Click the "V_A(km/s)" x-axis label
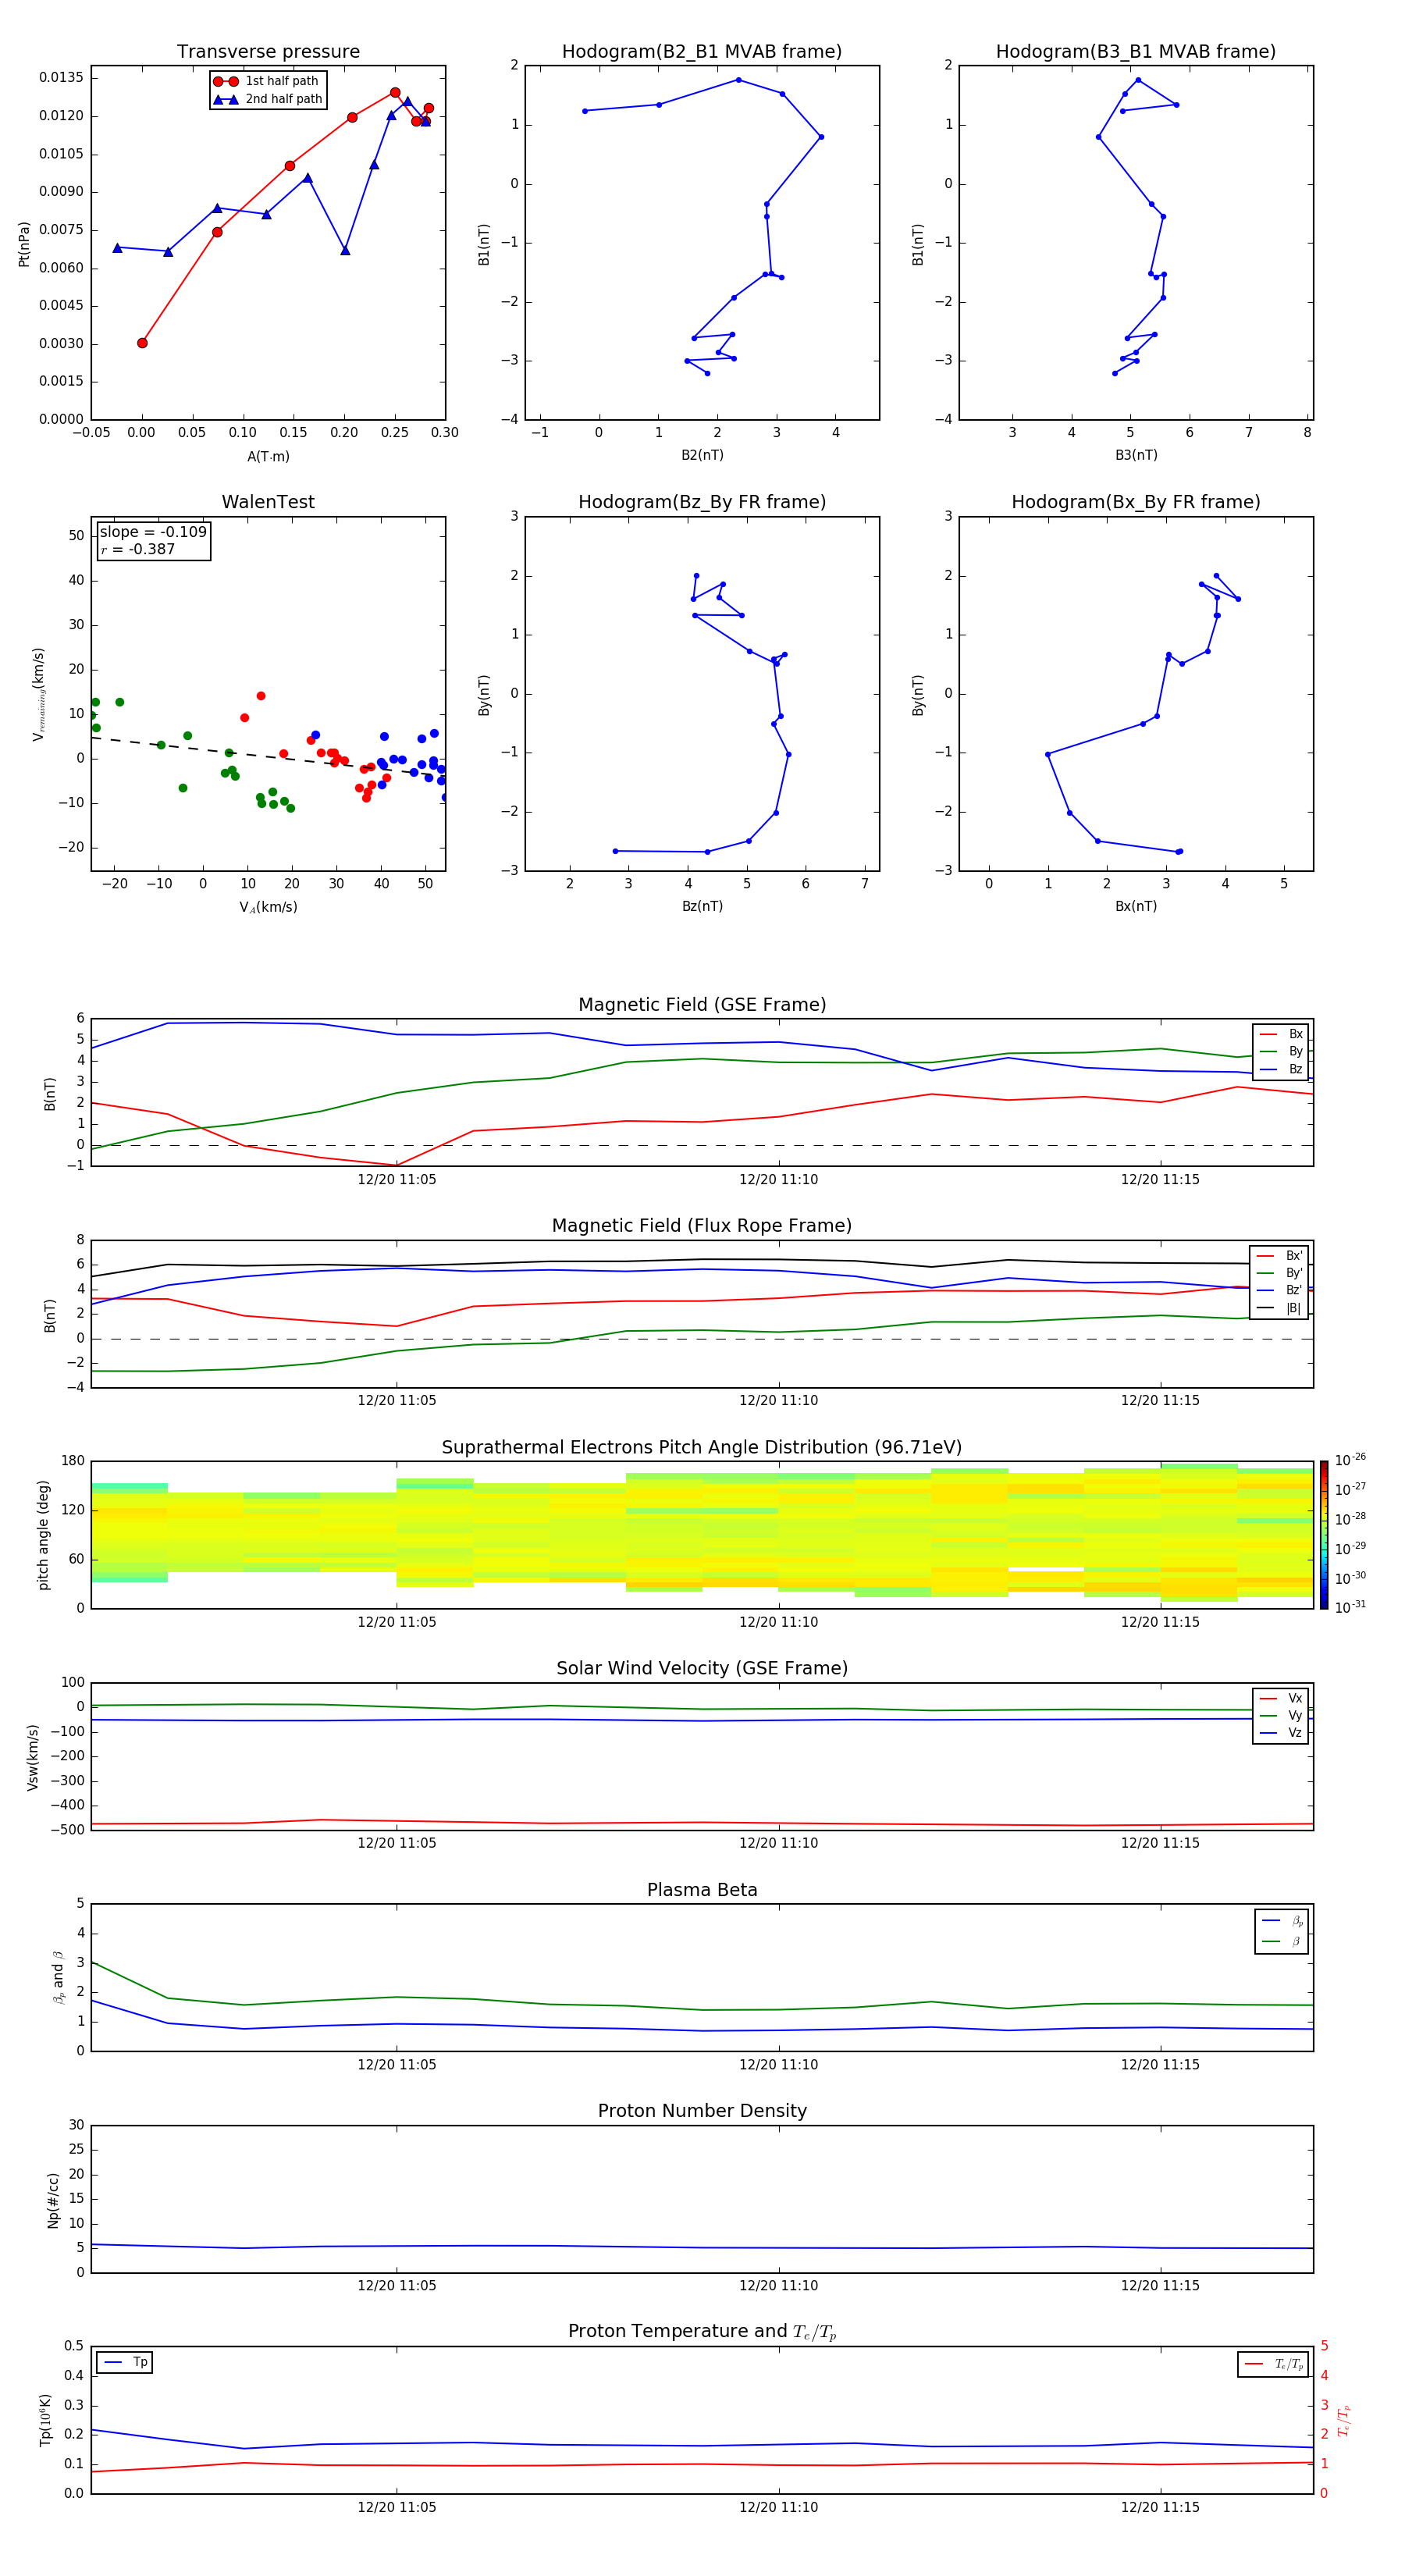 click(x=268, y=908)
